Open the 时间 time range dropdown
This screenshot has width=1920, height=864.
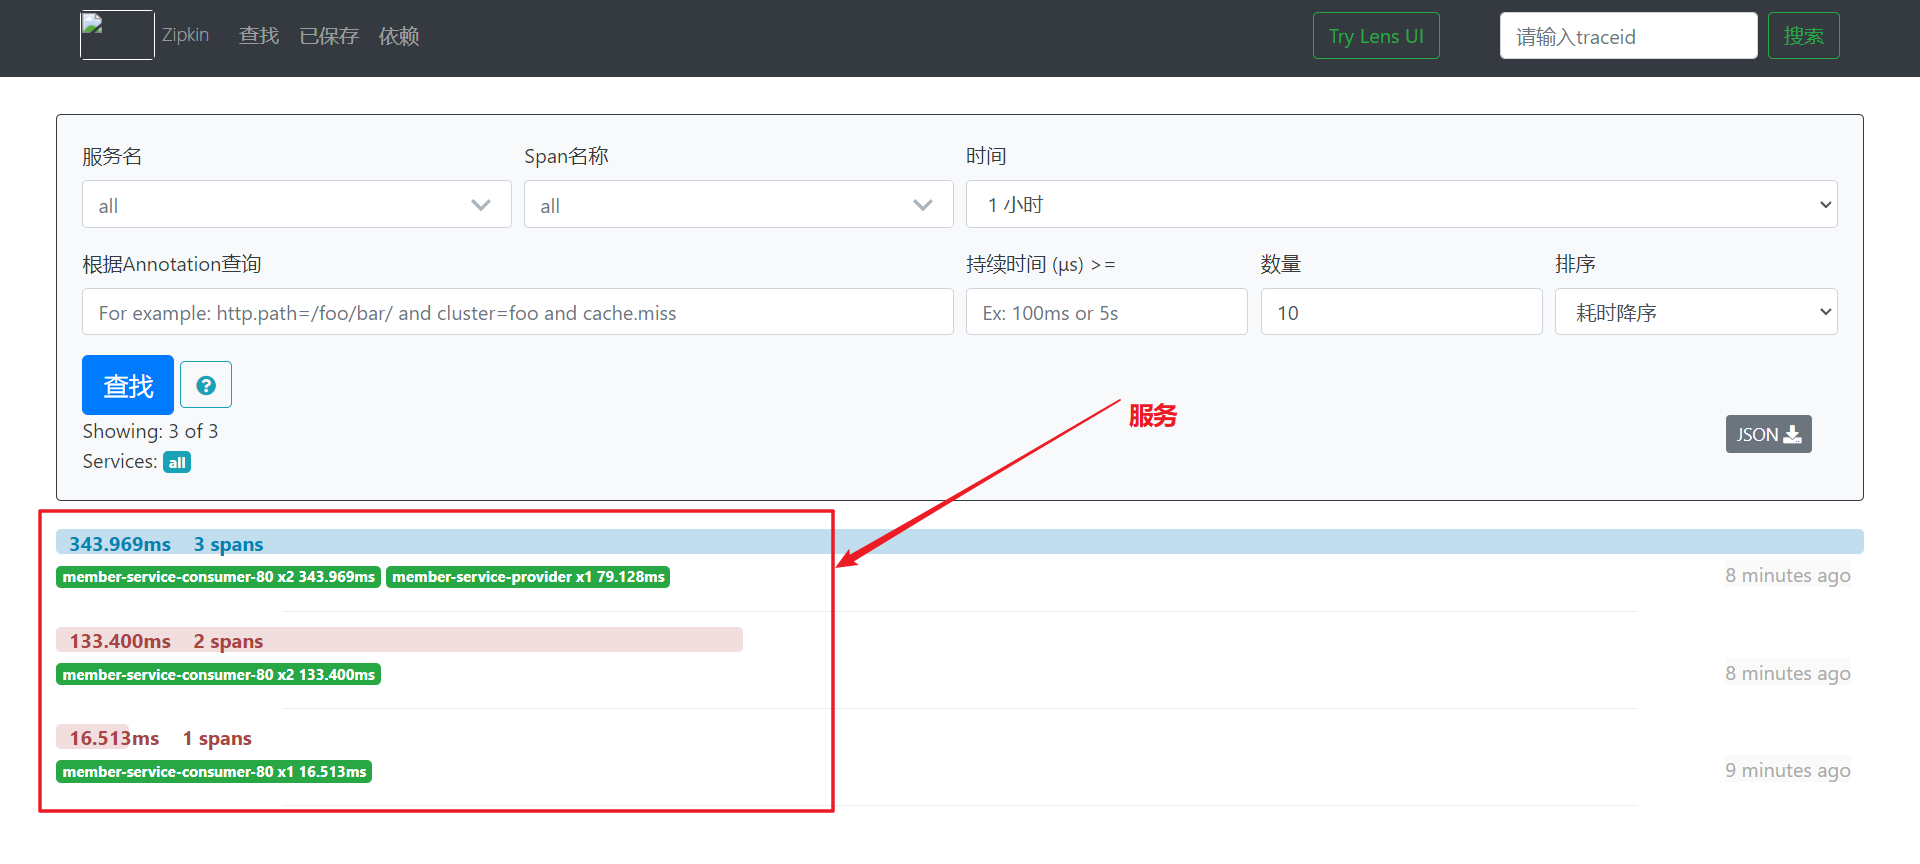(1400, 205)
